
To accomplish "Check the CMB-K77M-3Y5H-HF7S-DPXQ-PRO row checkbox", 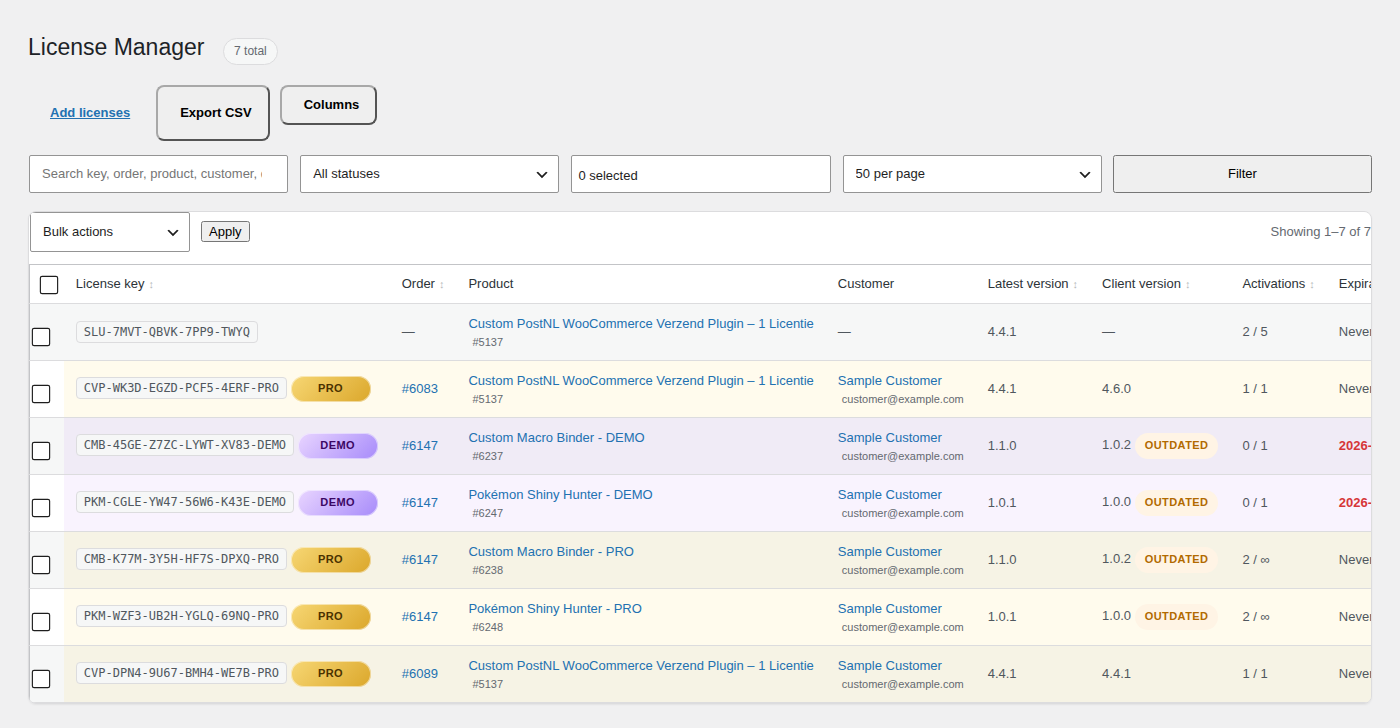I will (x=41, y=565).
